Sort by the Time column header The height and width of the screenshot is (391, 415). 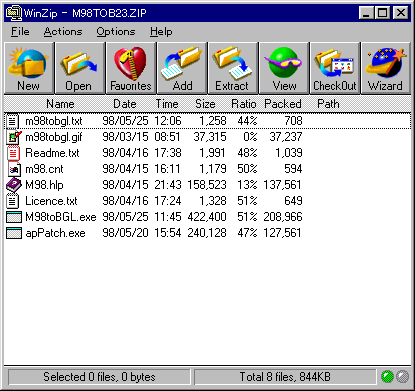pos(167,104)
